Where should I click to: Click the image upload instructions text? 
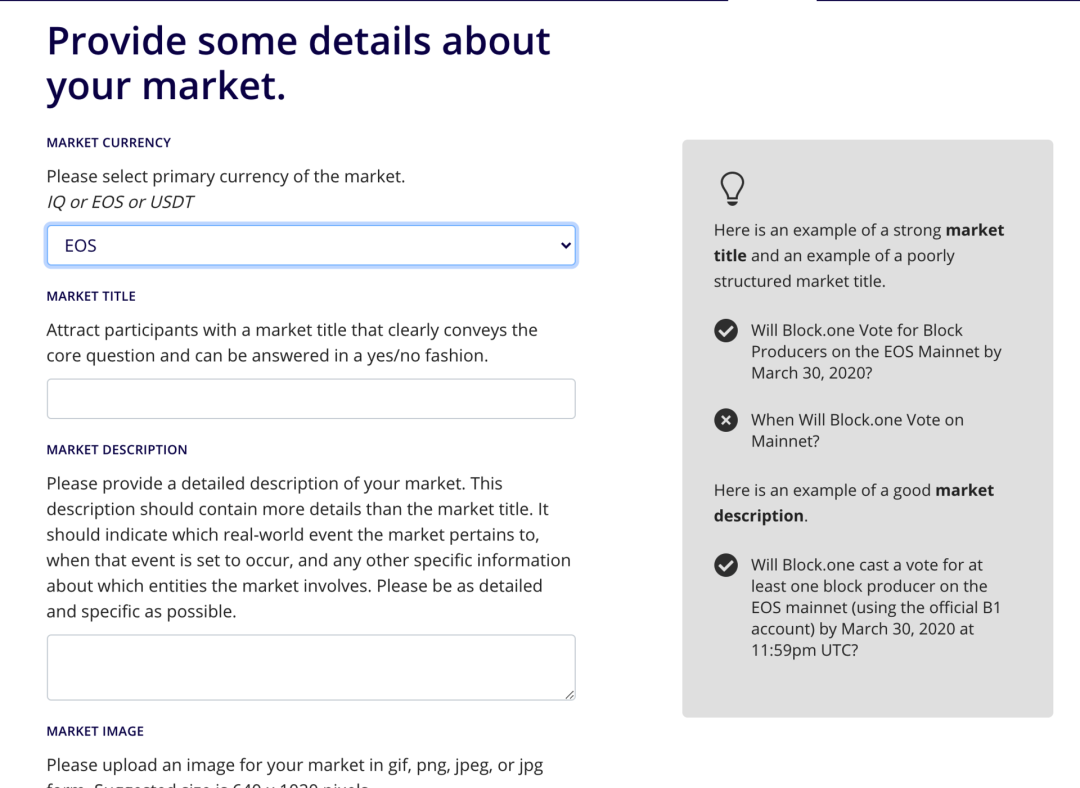295,773
